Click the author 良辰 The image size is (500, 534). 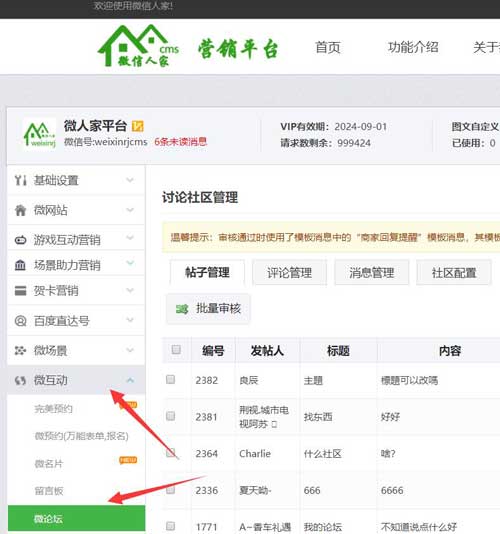click(x=249, y=380)
